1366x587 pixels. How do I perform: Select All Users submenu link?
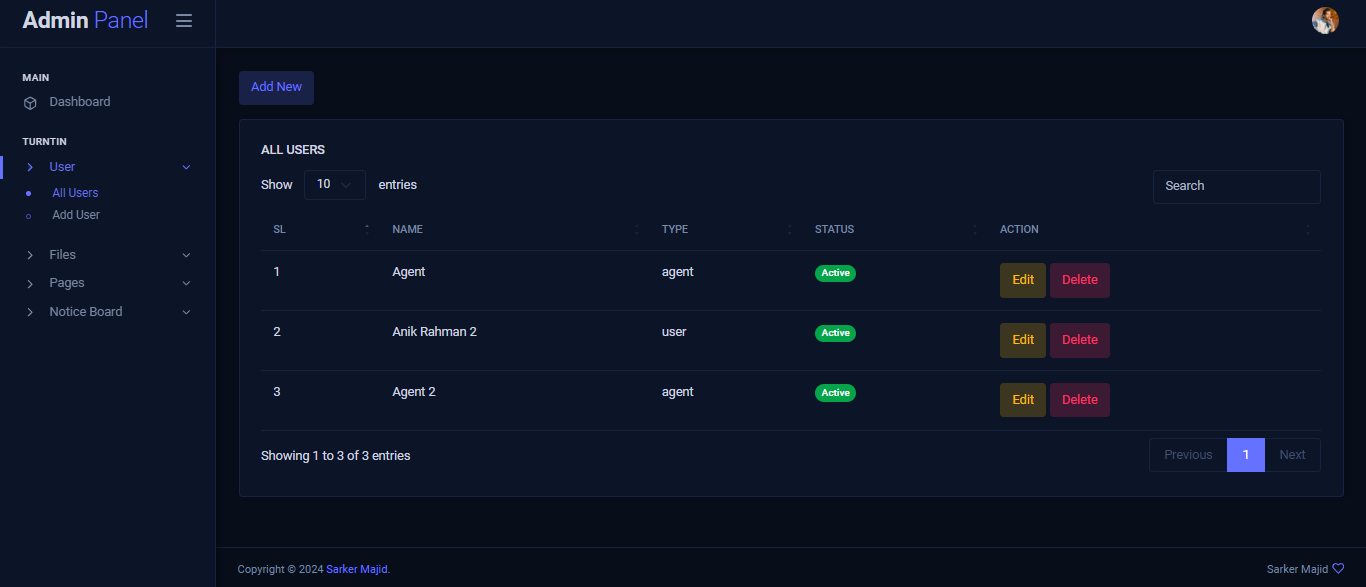click(x=75, y=193)
